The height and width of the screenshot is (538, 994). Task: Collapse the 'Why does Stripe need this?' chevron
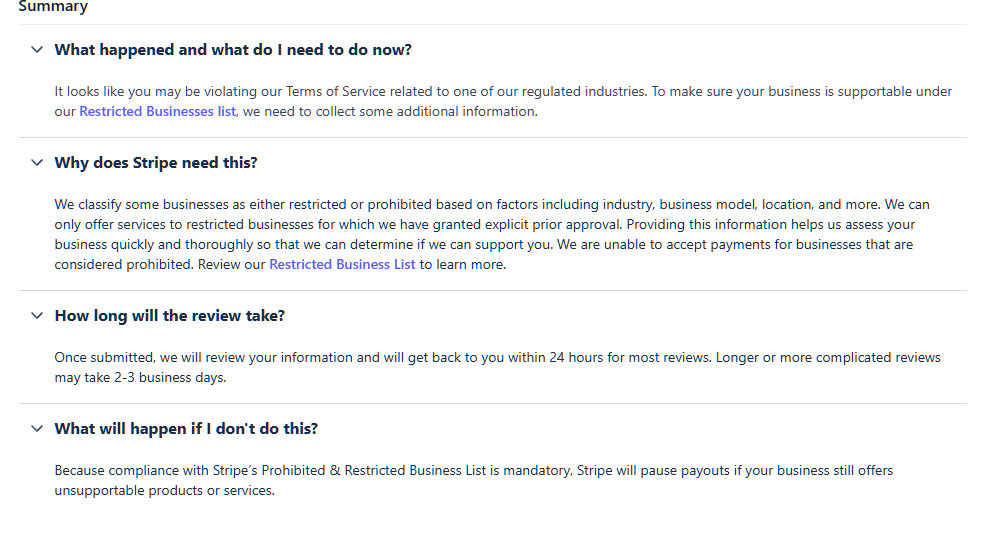point(37,162)
